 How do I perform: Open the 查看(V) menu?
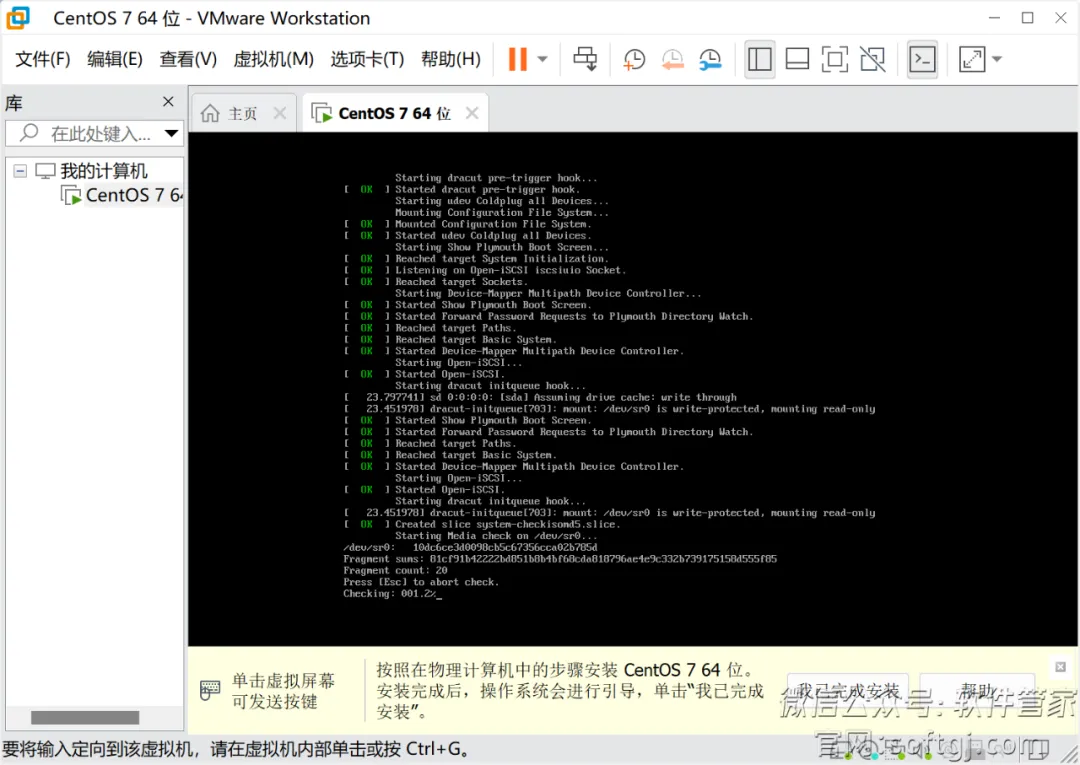coord(188,59)
